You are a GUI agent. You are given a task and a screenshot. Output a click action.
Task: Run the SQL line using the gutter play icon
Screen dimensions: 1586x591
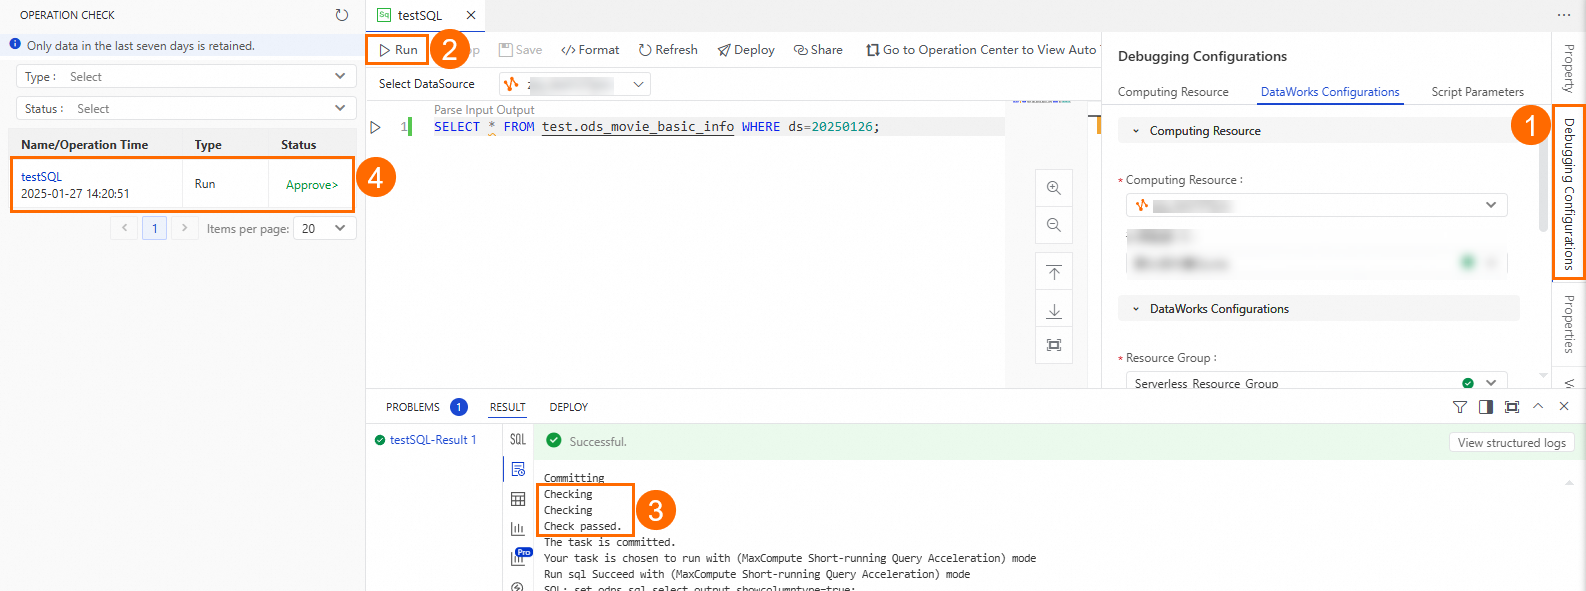point(376,127)
